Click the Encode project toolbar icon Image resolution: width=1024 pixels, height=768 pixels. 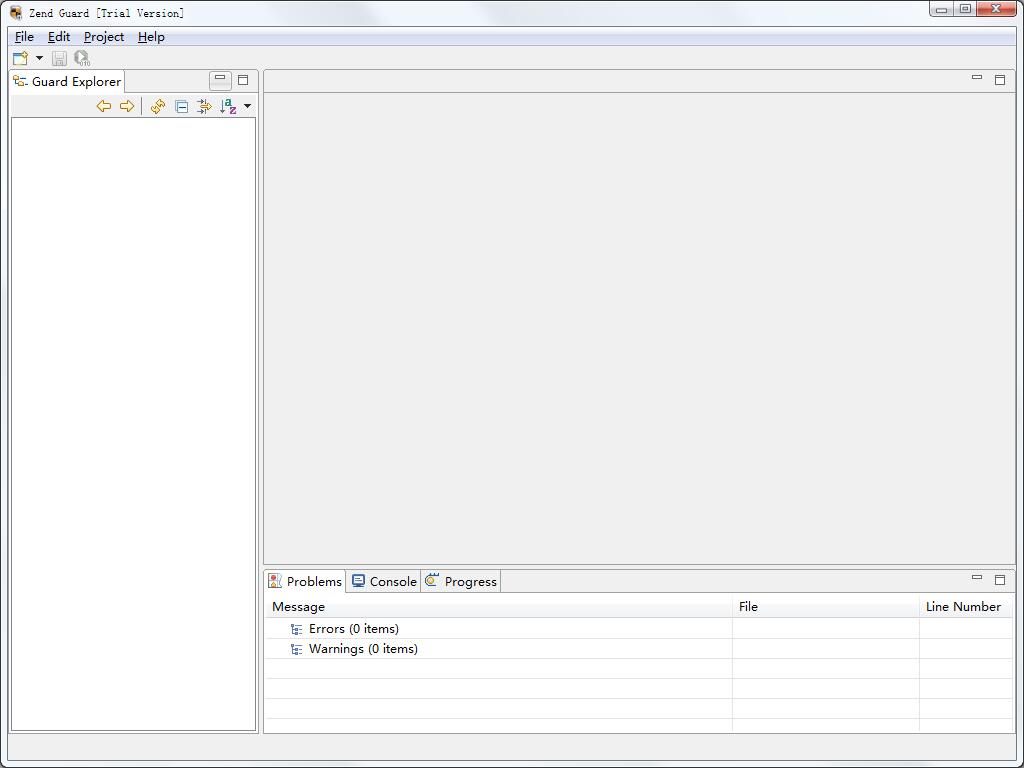[x=82, y=59]
